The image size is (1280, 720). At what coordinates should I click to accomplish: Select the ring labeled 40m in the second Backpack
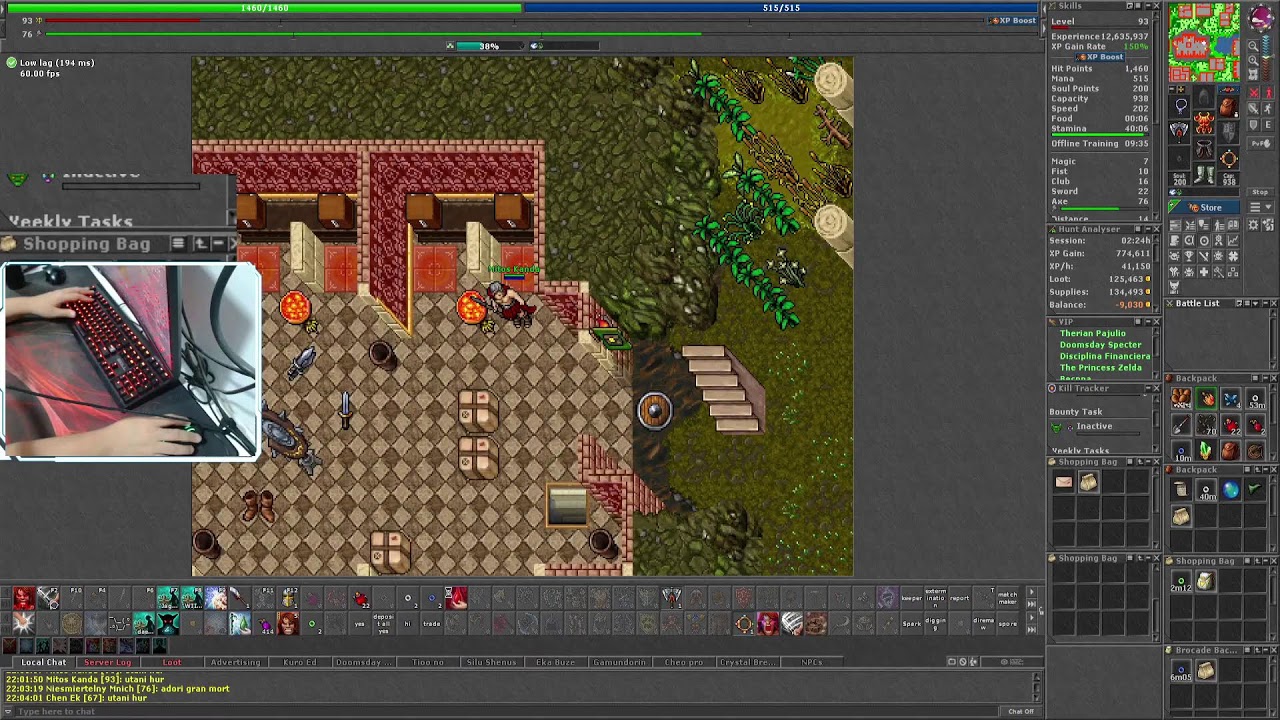[1205, 490]
